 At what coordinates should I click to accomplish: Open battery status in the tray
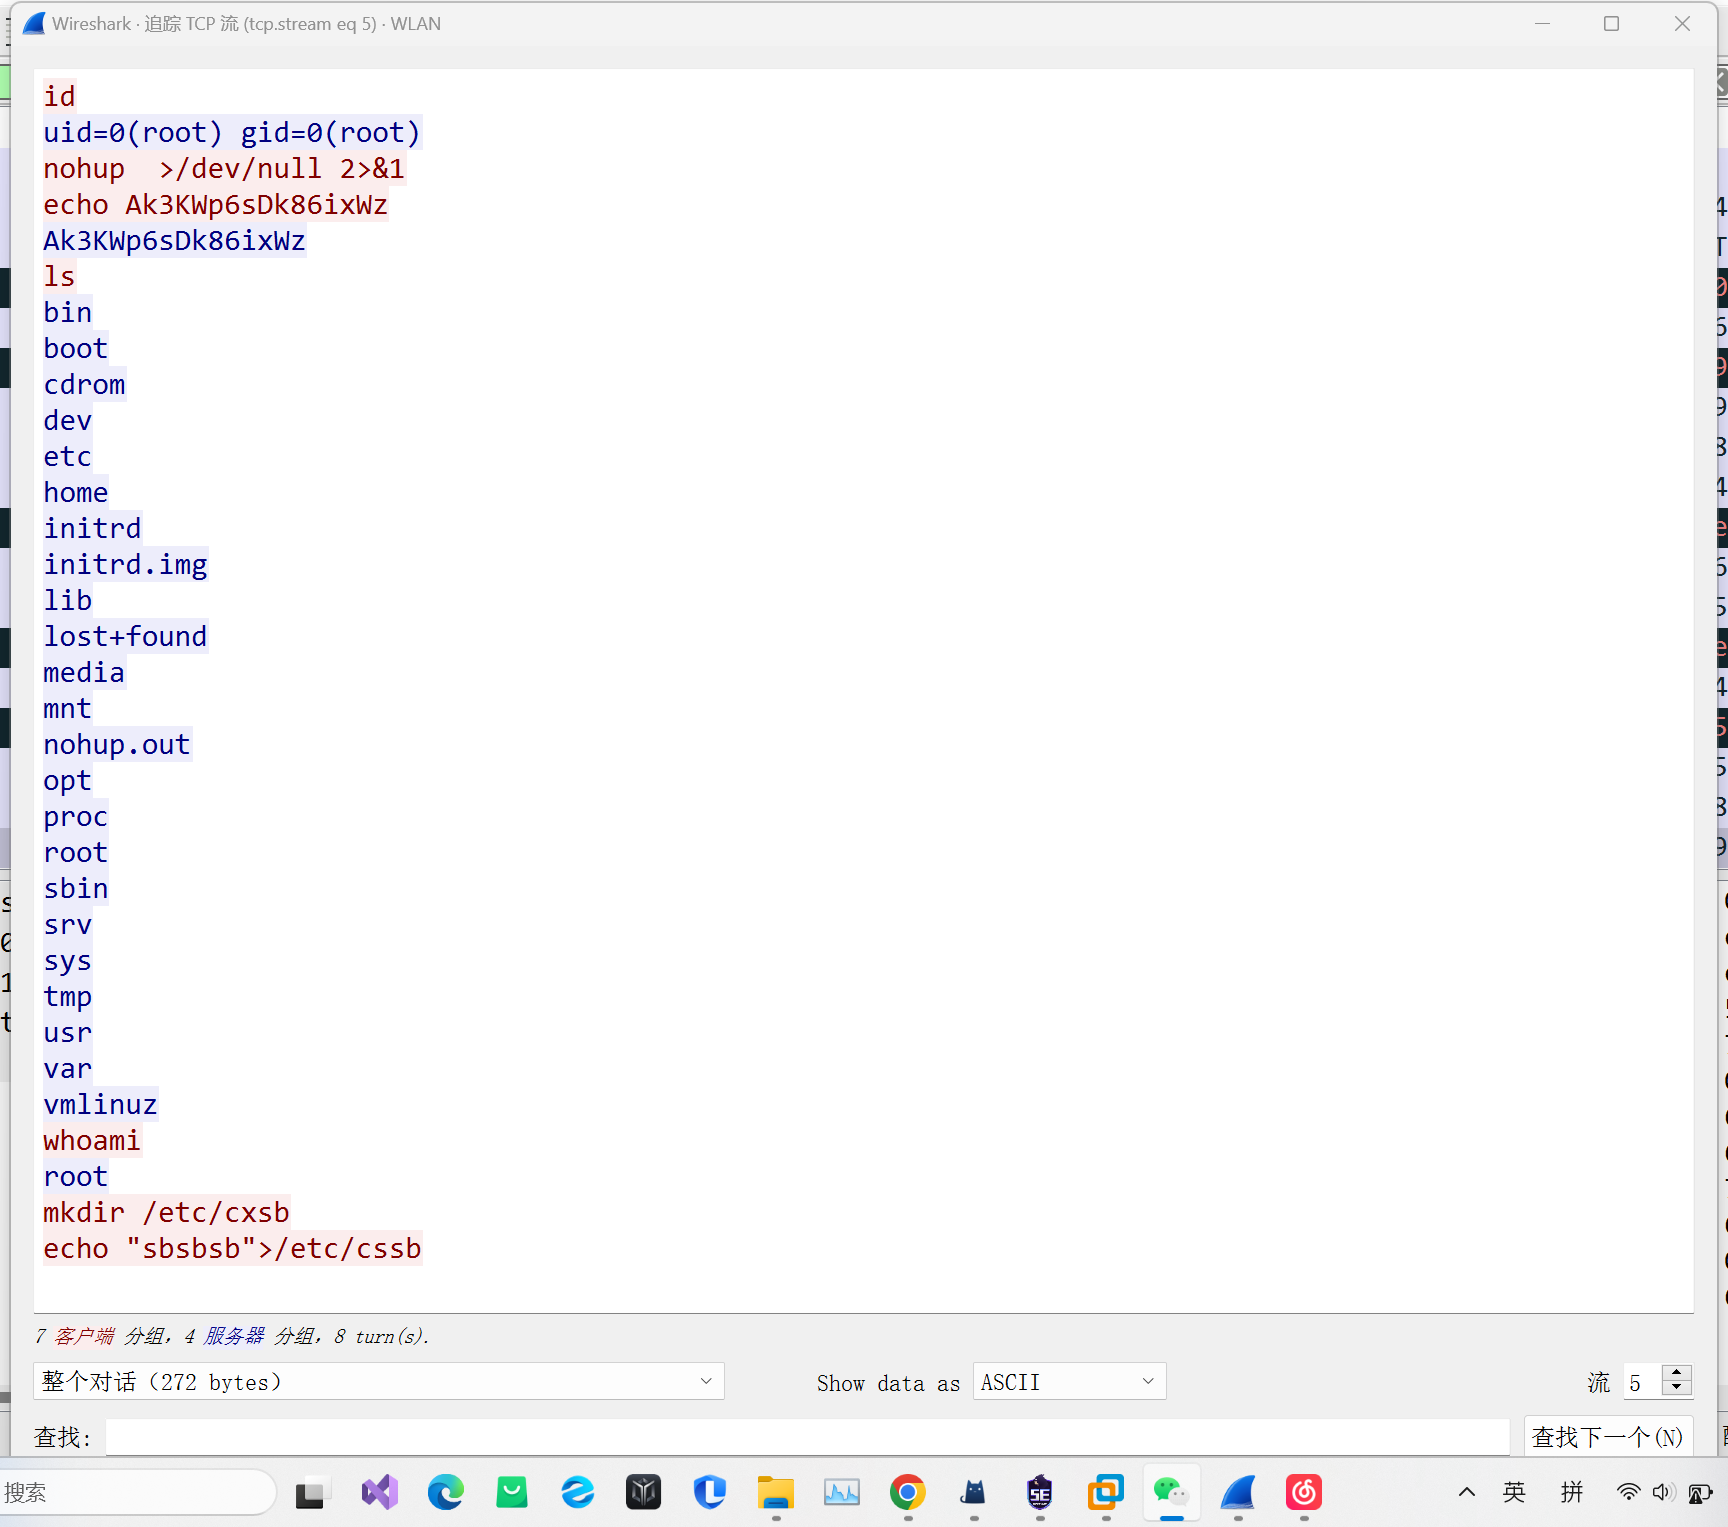(1700, 1494)
